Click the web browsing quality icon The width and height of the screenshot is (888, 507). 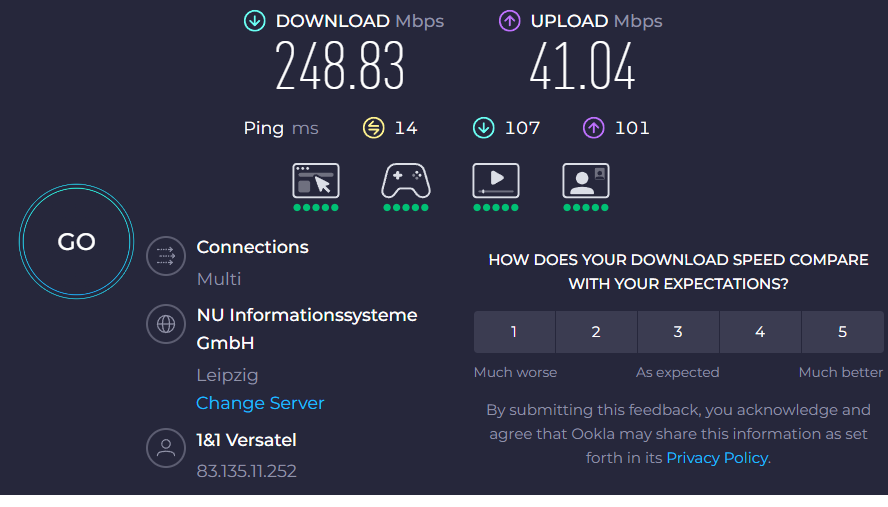coord(316,181)
